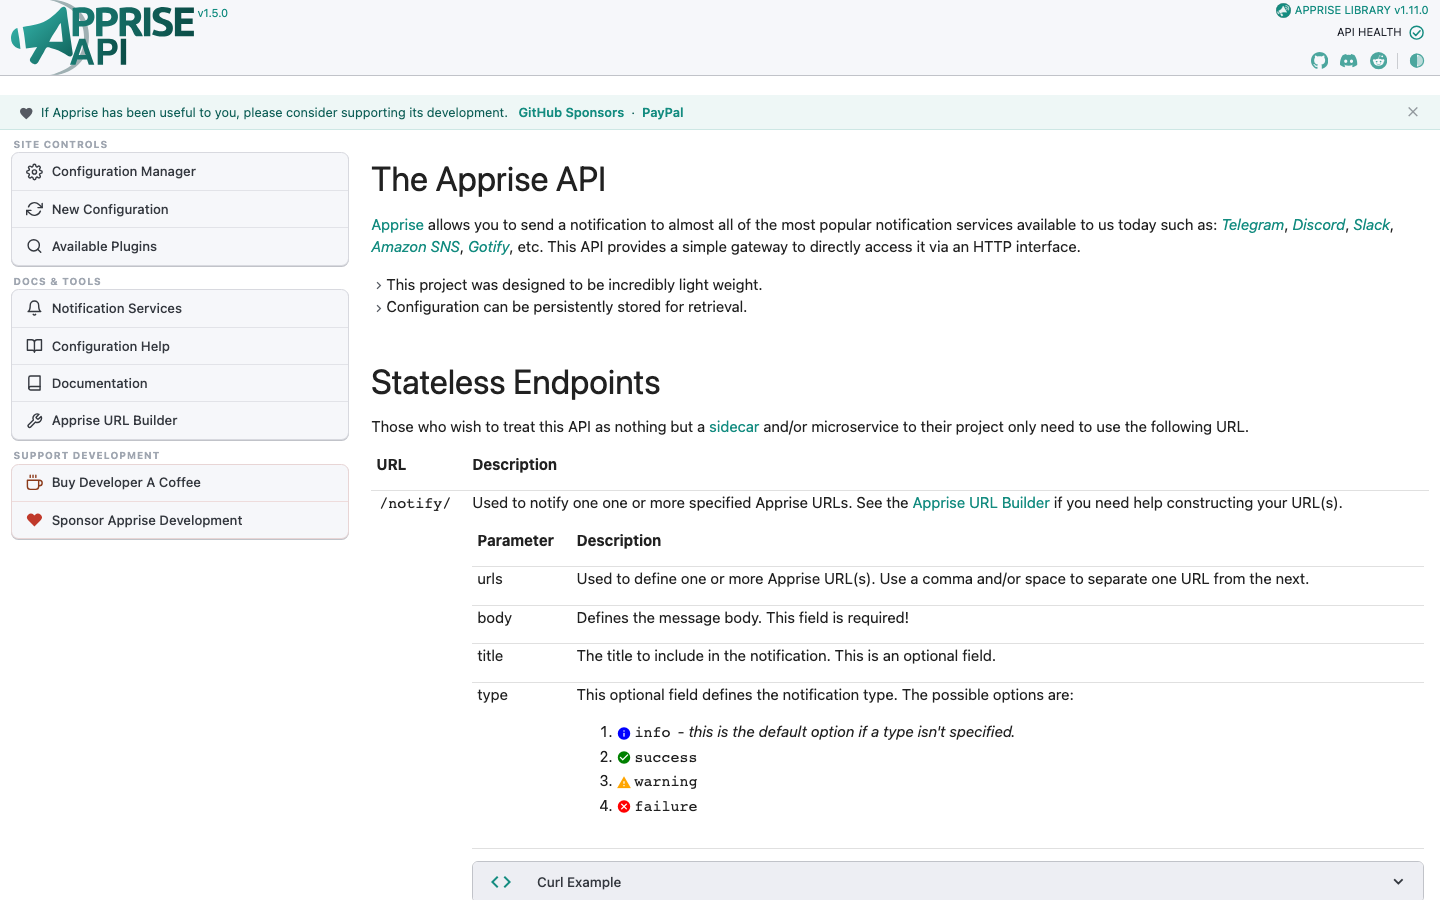The width and height of the screenshot is (1440, 900).
Task: Open Configuration Help in sidebar
Action: 180,346
